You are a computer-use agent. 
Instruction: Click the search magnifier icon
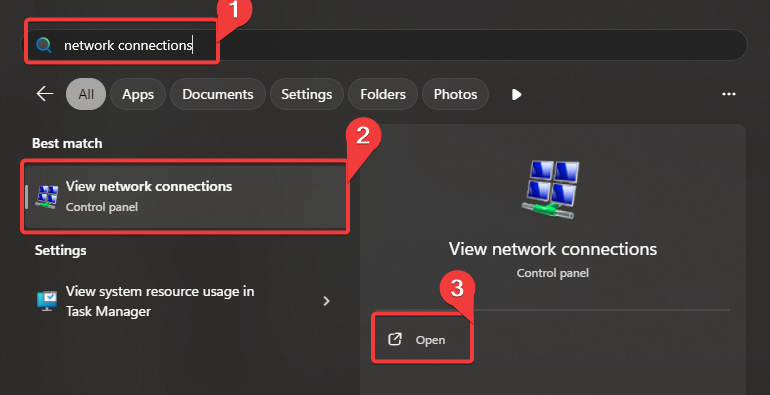(44, 45)
